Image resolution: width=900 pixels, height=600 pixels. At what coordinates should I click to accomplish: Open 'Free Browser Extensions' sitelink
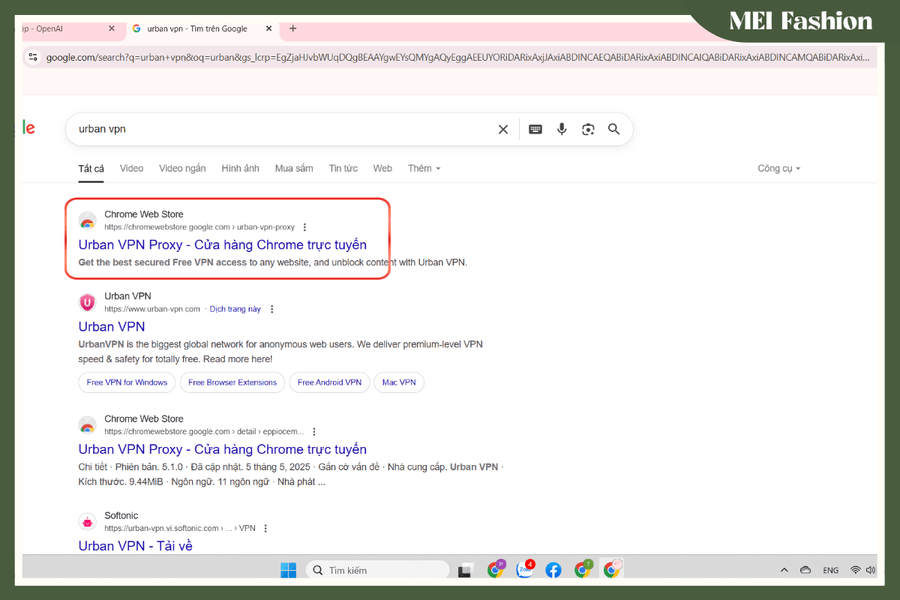232,382
